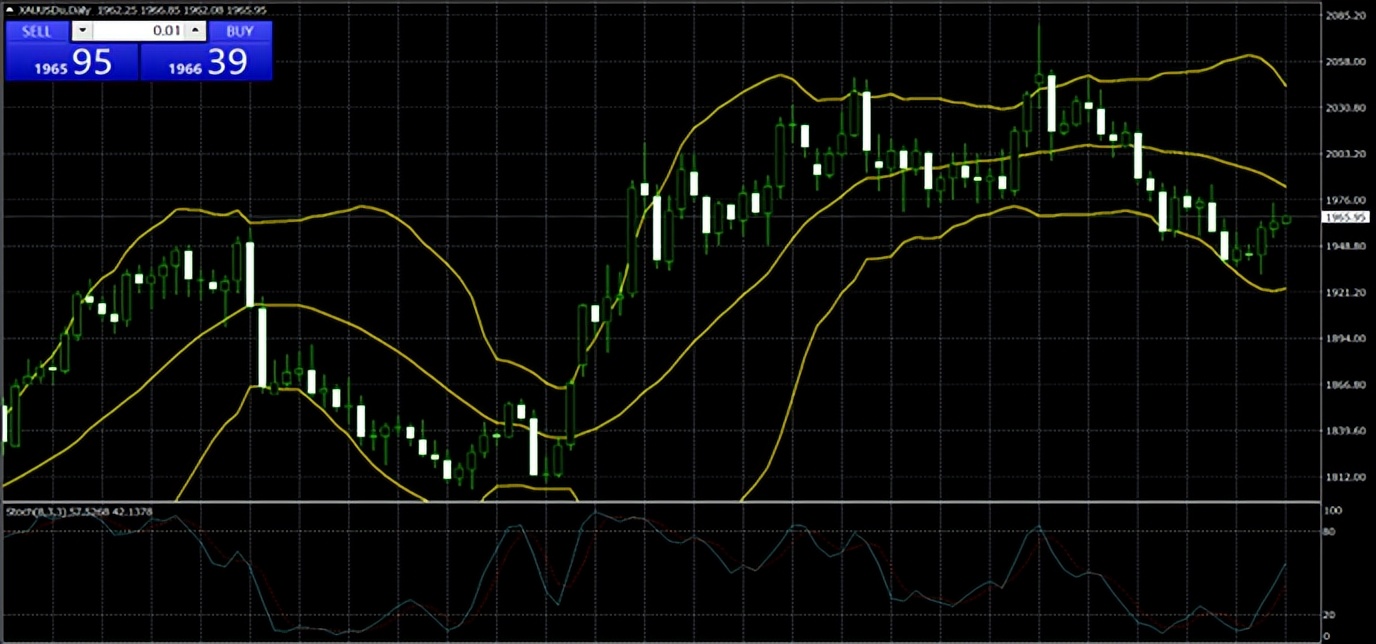Click the stochastic 20 level label
Viewport: 1376px width, 644px height.
click(1327, 615)
